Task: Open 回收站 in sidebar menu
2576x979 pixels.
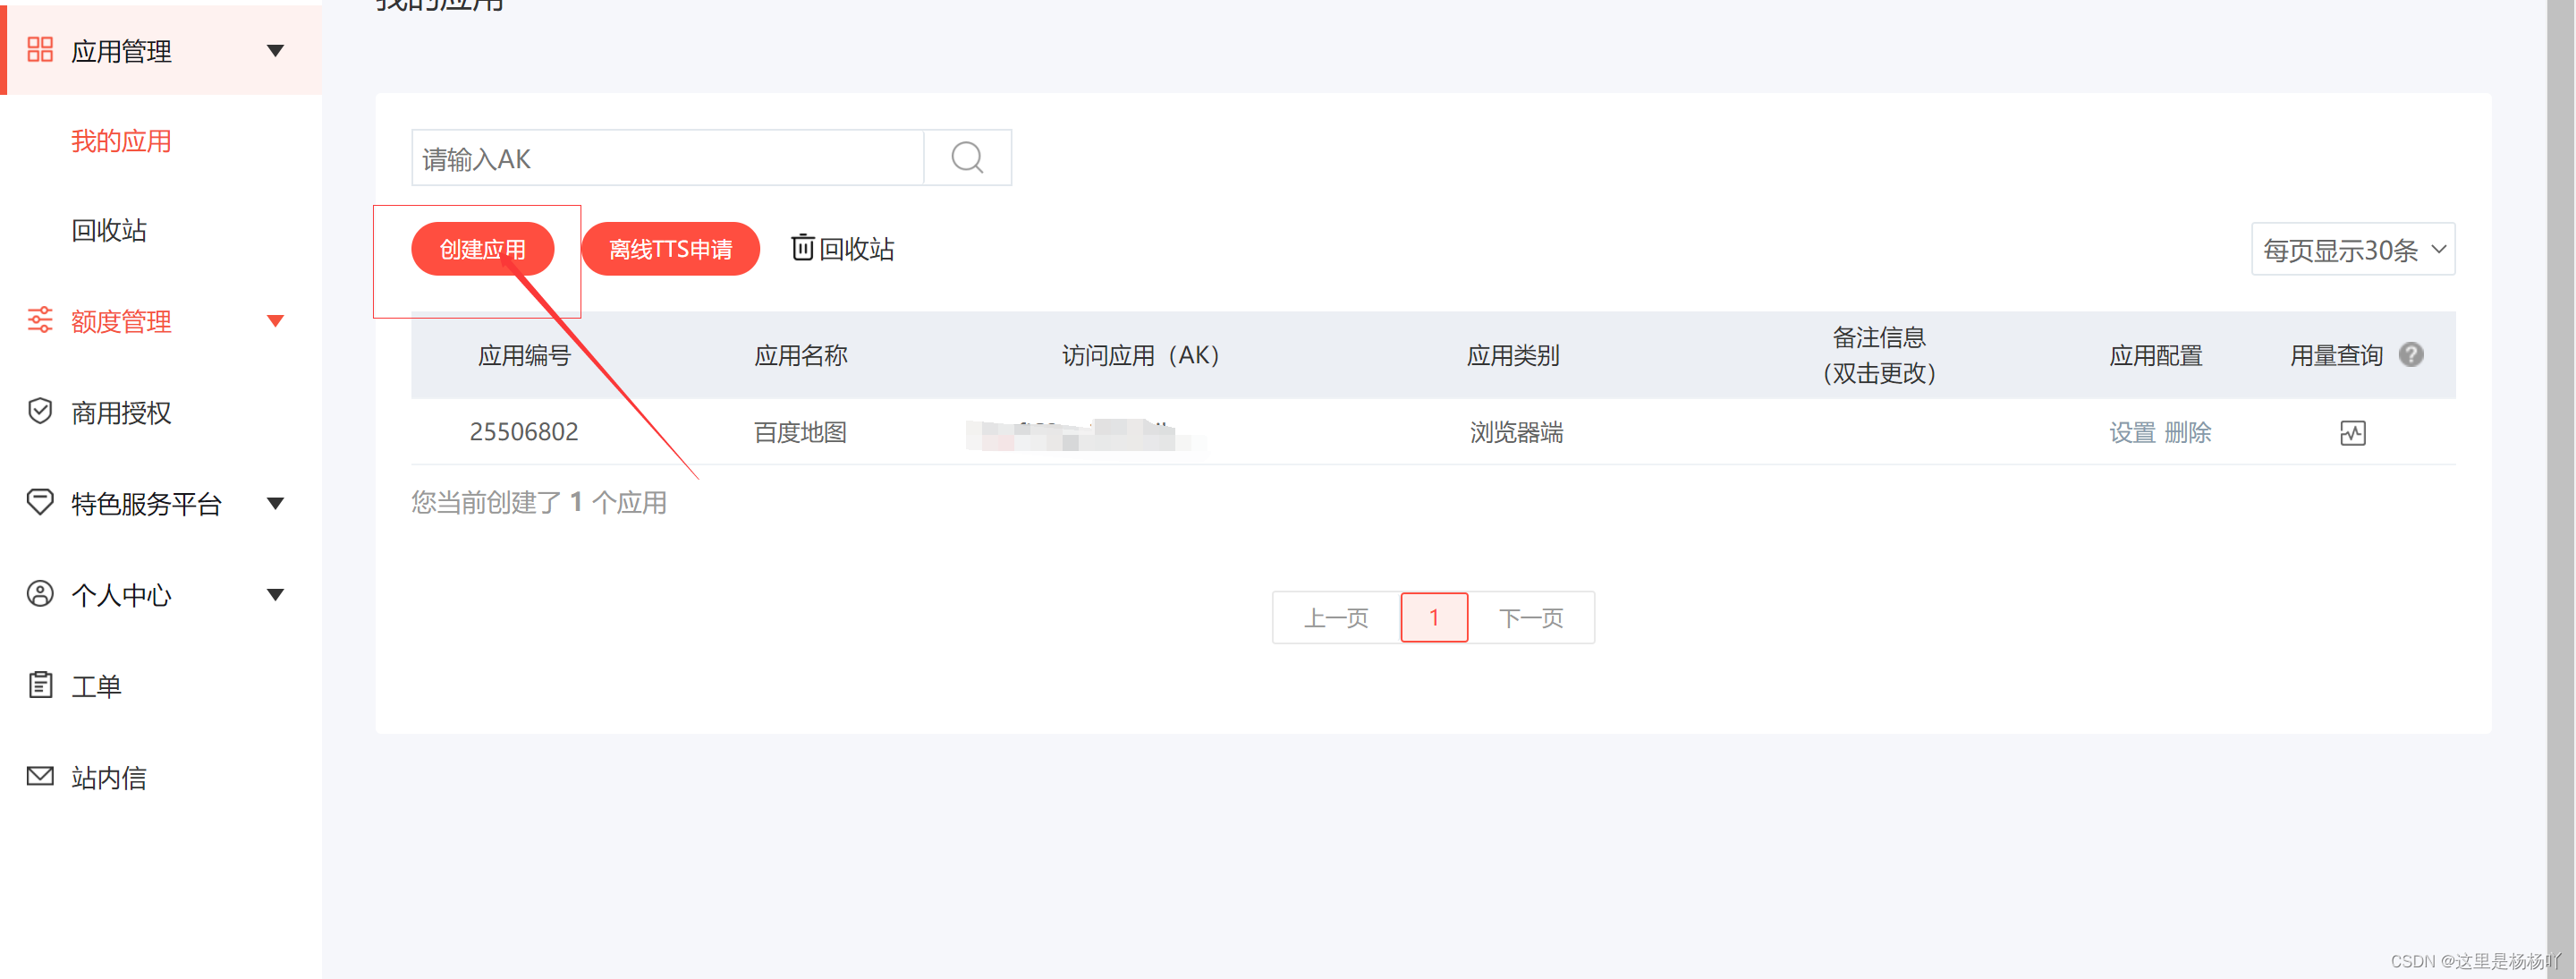Action: click(x=109, y=231)
